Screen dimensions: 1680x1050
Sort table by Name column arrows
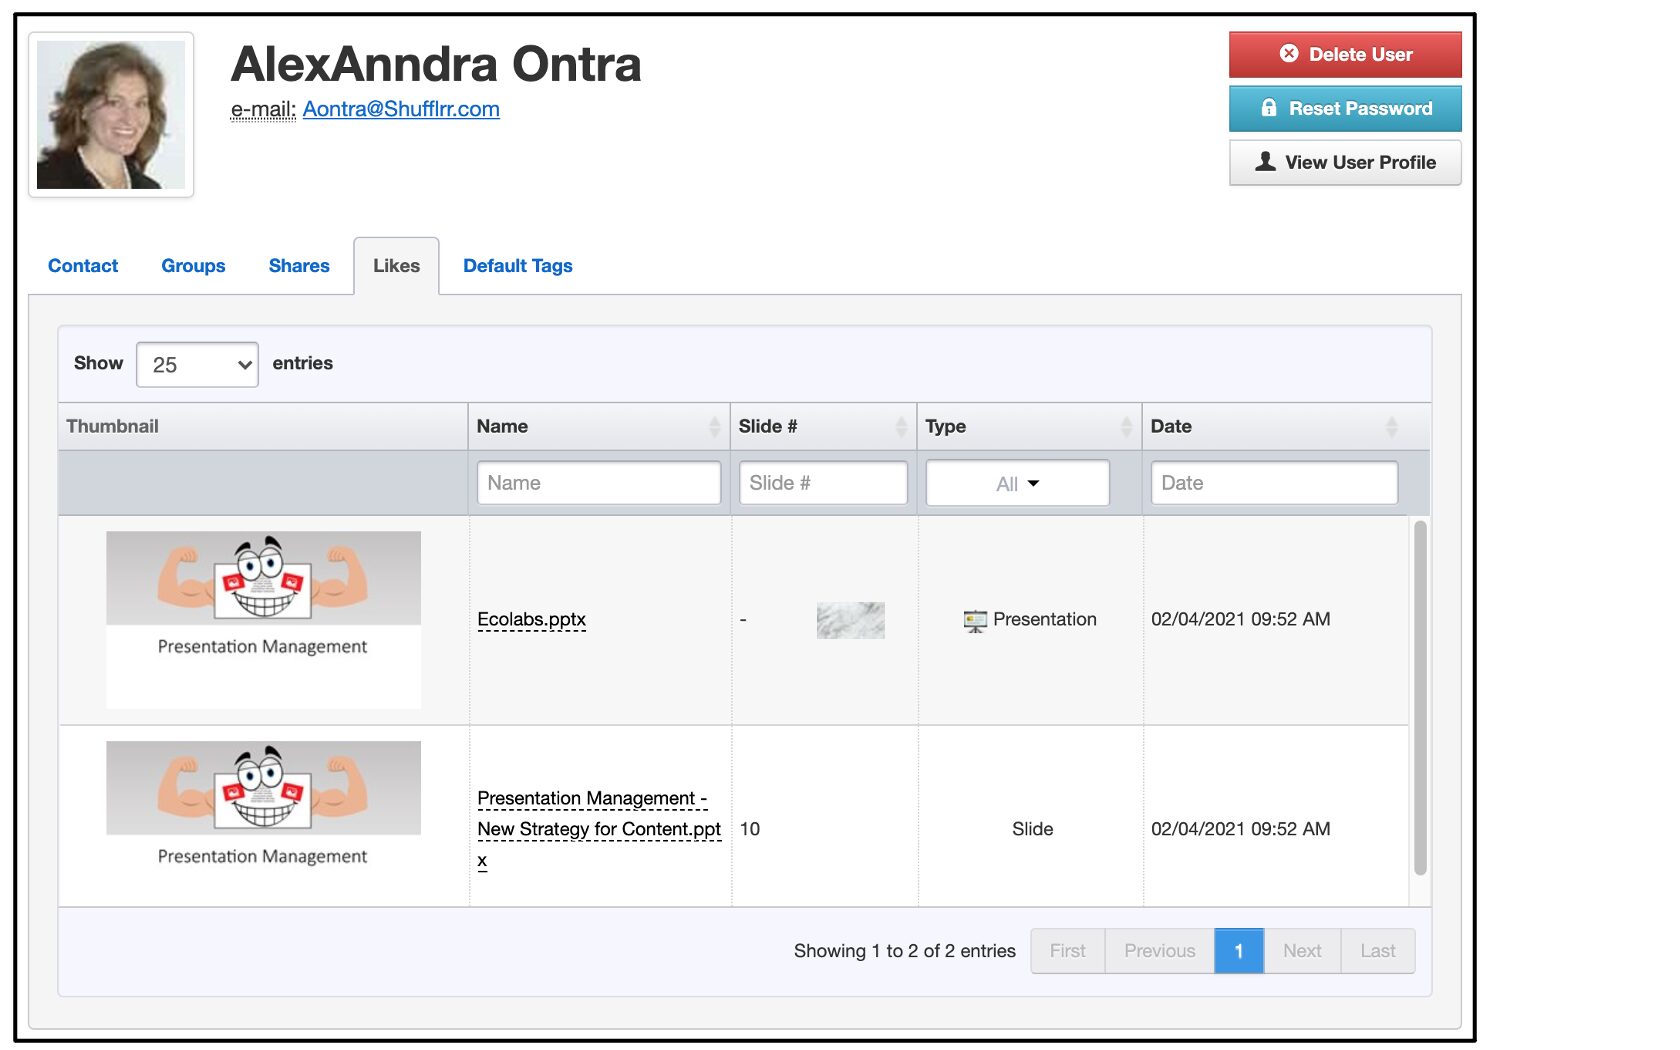(714, 427)
